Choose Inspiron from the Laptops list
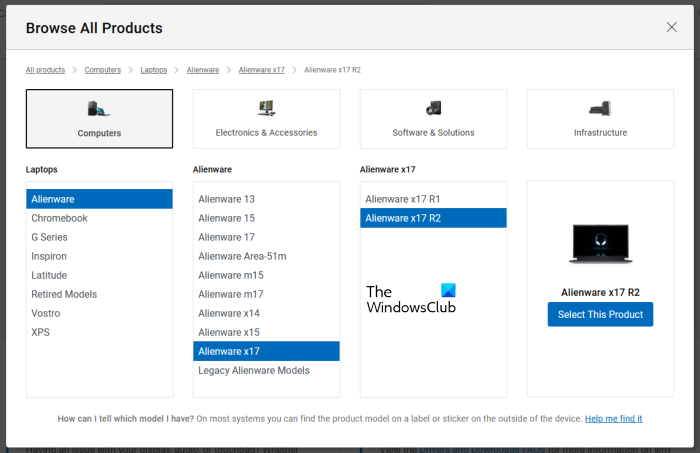700x453 pixels. click(49, 256)
